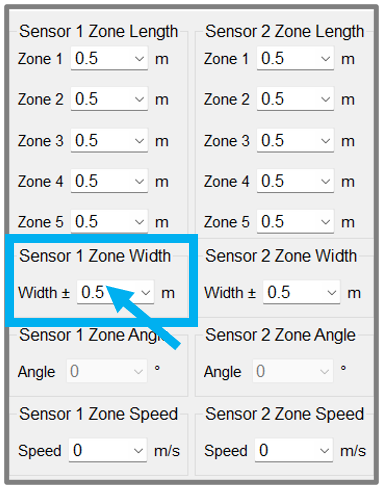Click the disabled Sensor 2 Angle dropdown
This screenshot has width=382, height=488.
pos(293,371)
